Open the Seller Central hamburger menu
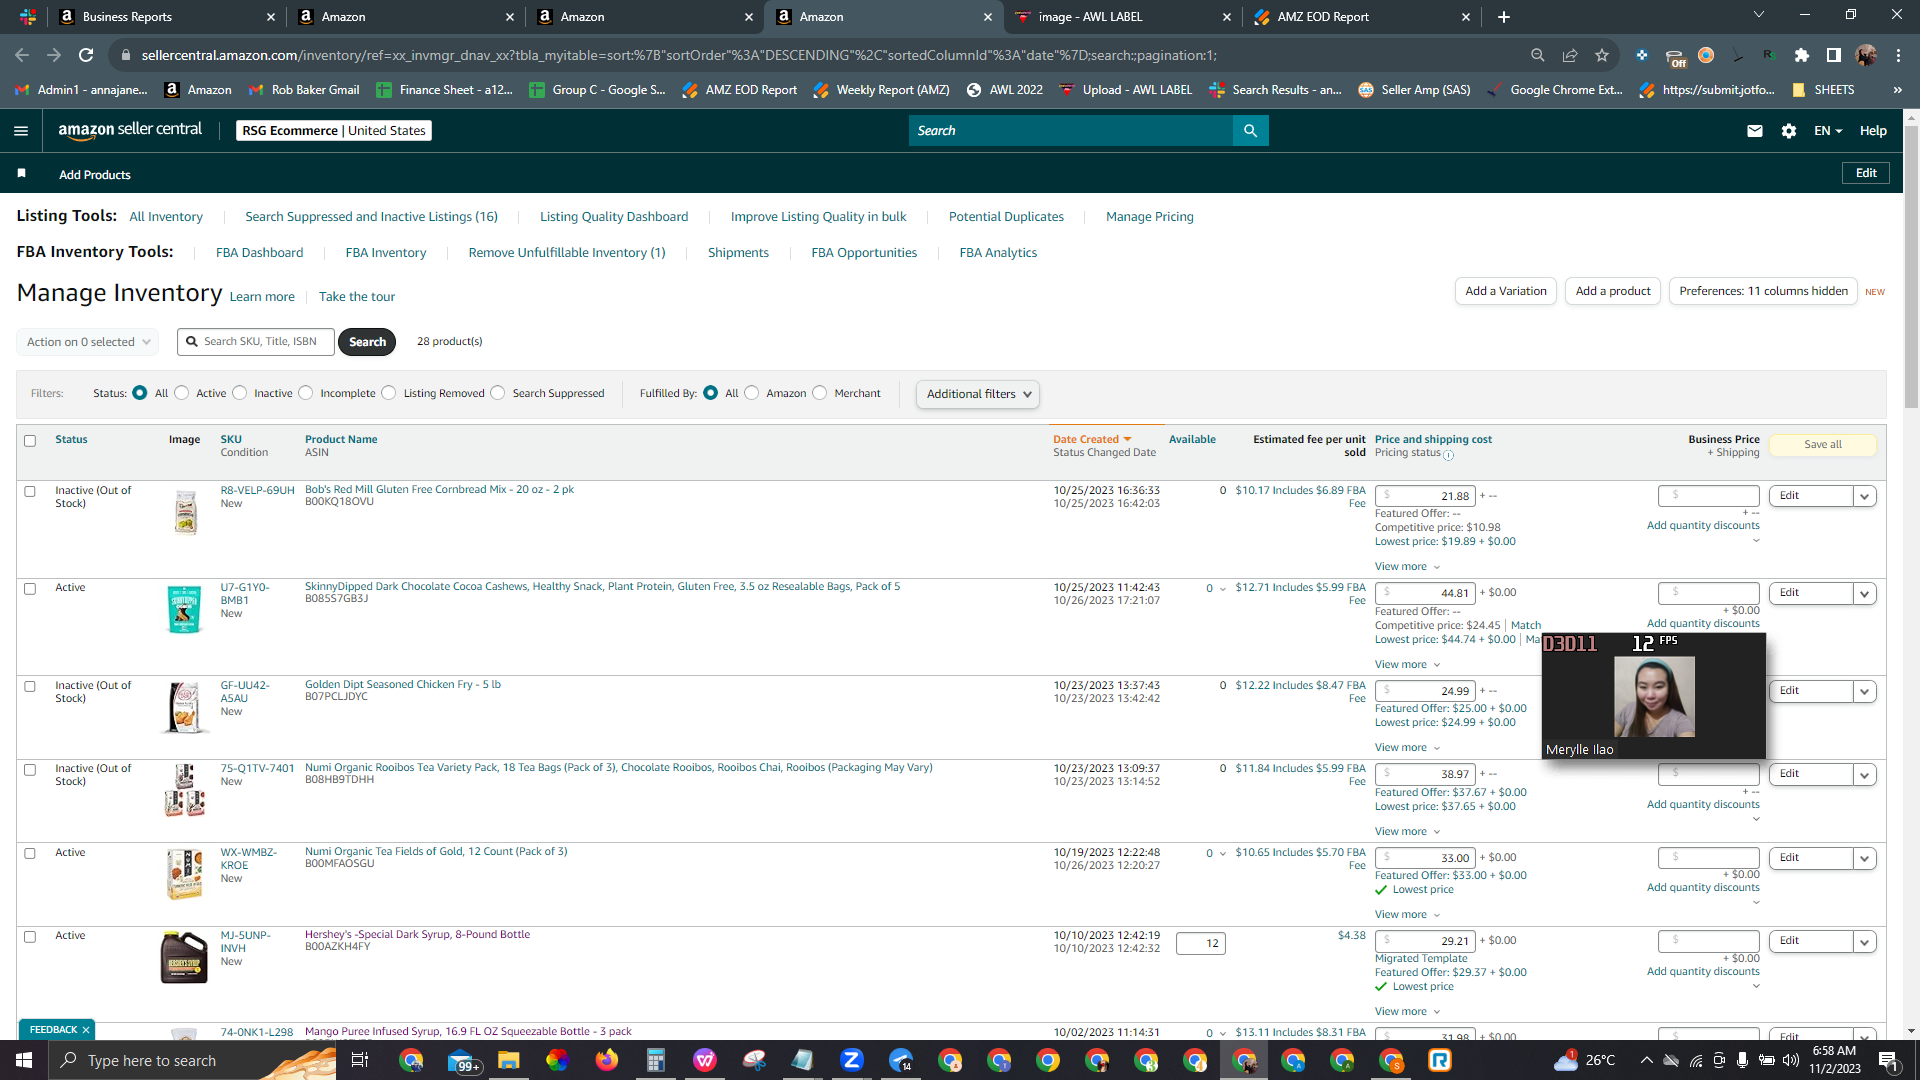 click(x=21, y=131)
